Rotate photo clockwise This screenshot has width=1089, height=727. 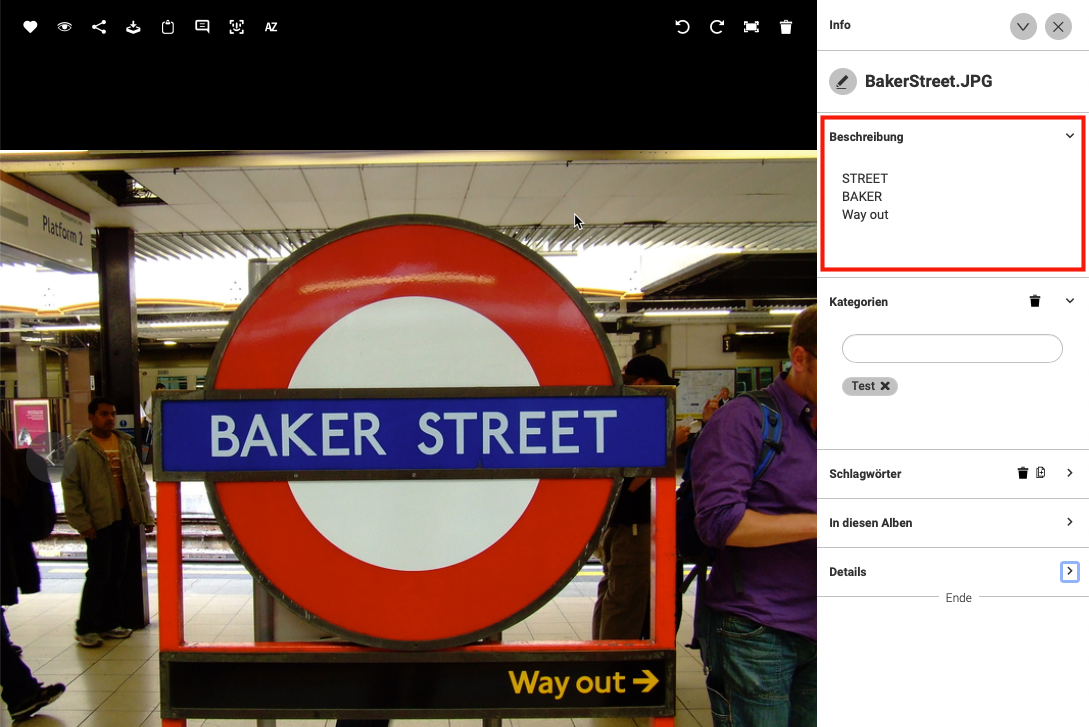pos(717,27)
